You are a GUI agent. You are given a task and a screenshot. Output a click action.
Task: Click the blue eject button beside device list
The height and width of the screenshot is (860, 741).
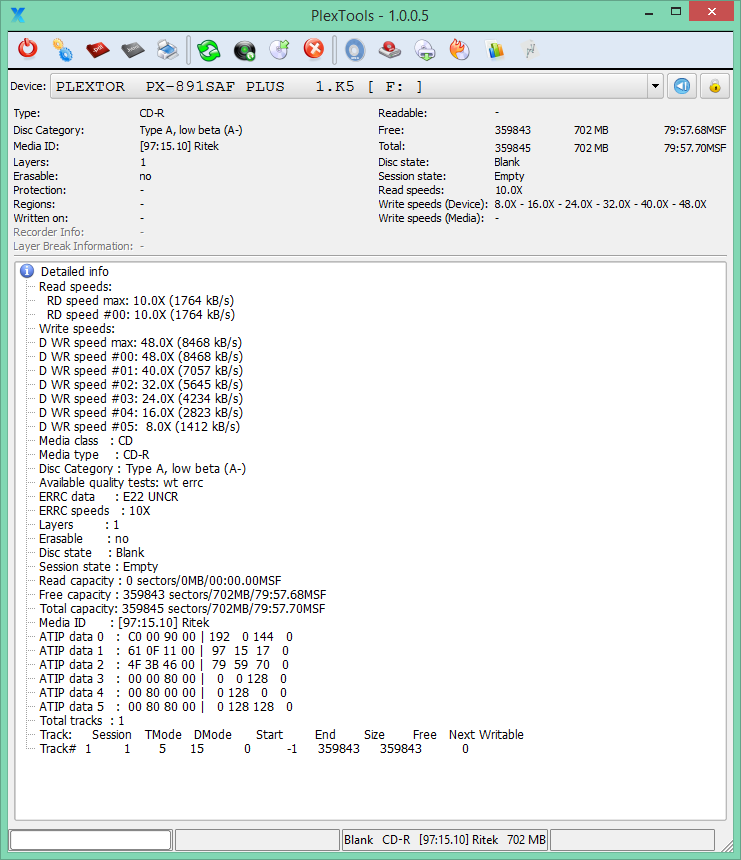(x=682, y=86)
